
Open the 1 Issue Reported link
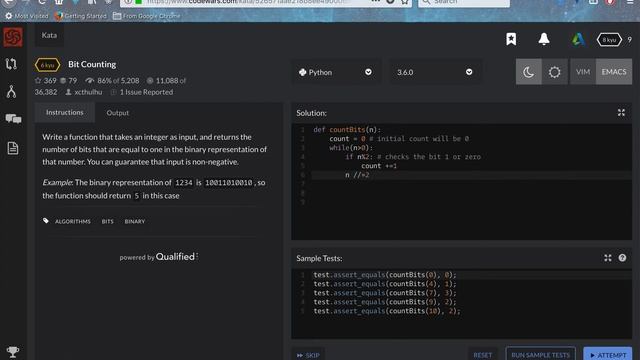146,92
